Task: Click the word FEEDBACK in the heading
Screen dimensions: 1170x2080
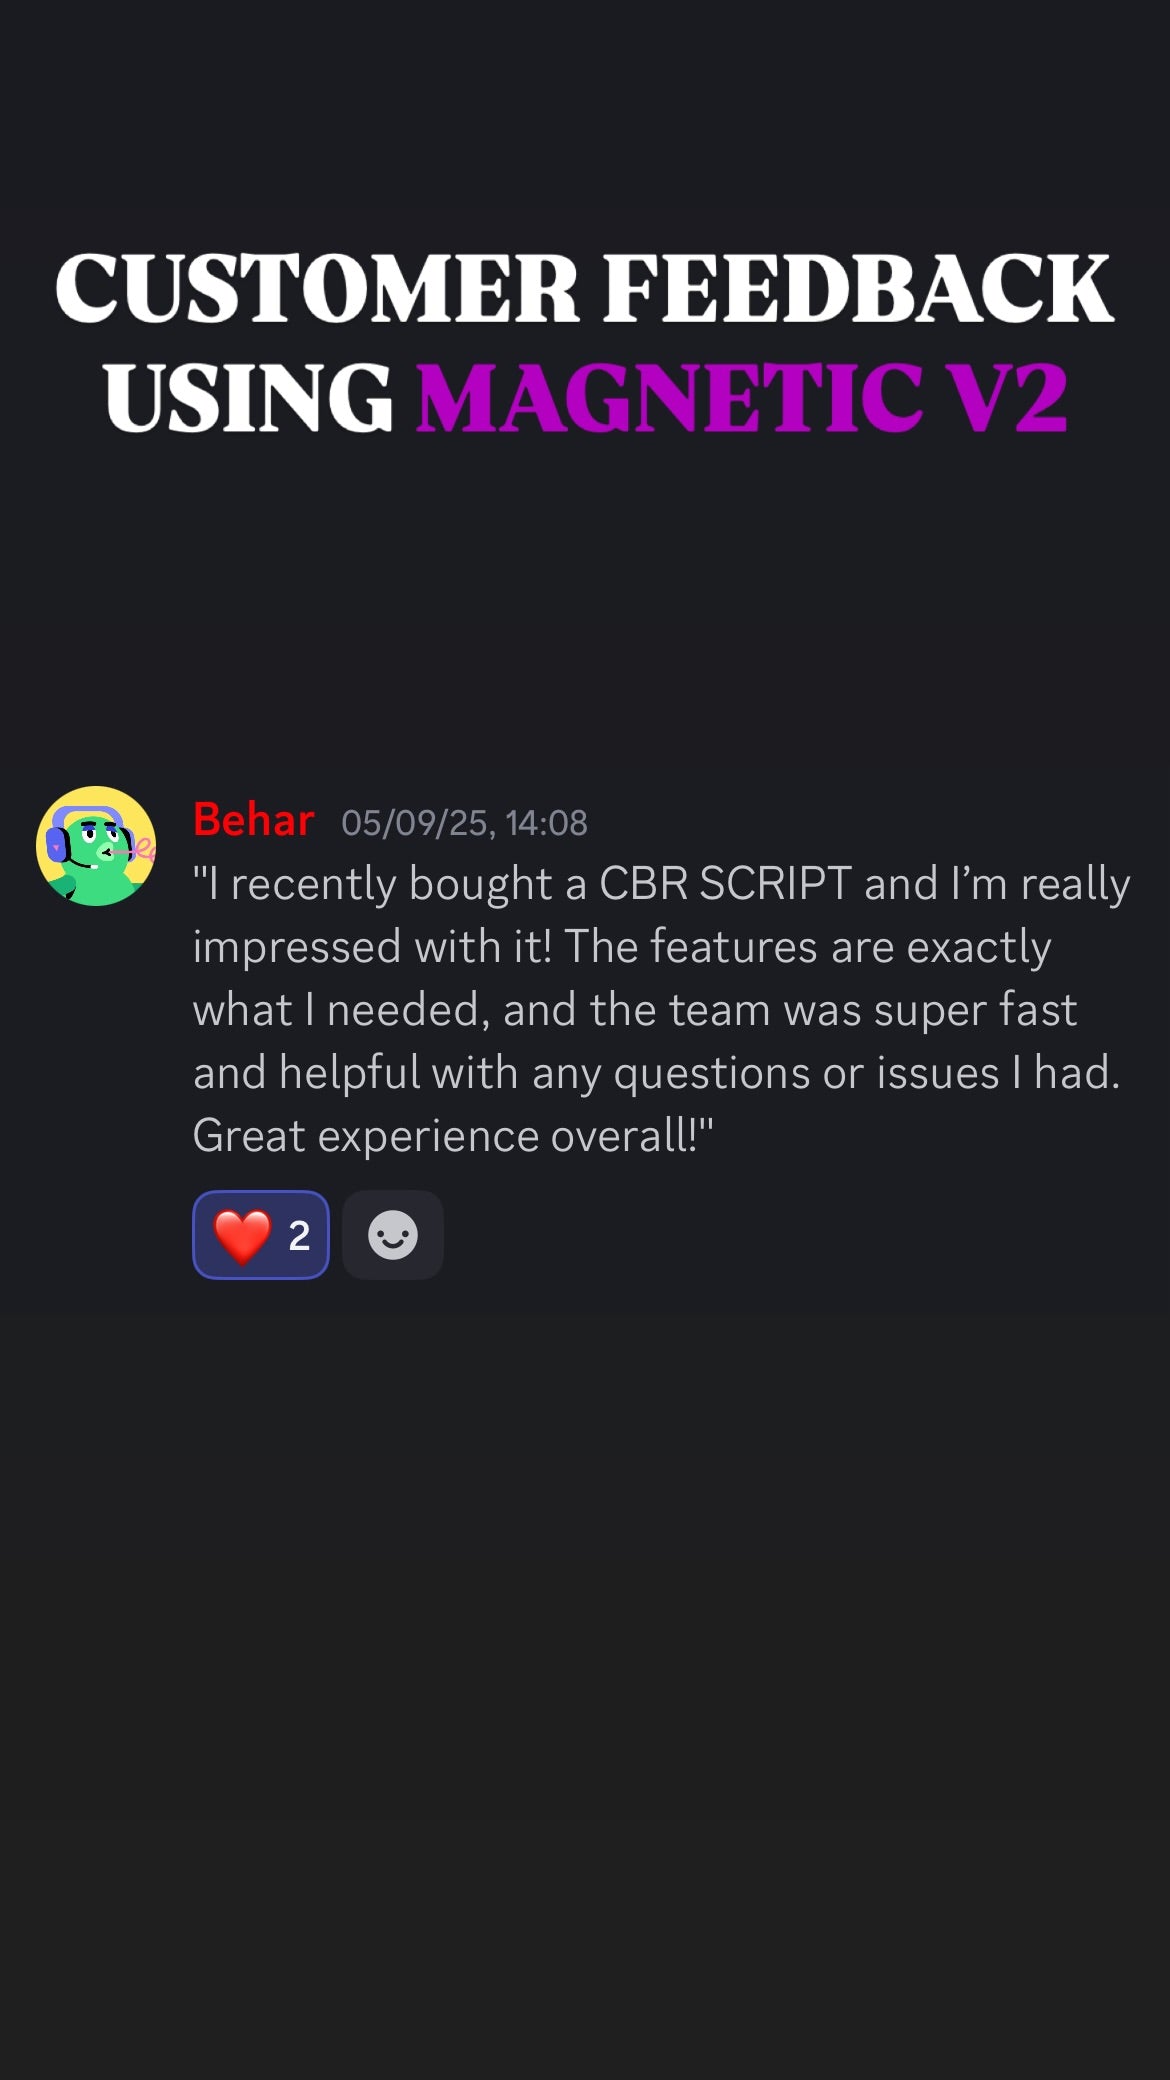Action: tap(858, 288)
